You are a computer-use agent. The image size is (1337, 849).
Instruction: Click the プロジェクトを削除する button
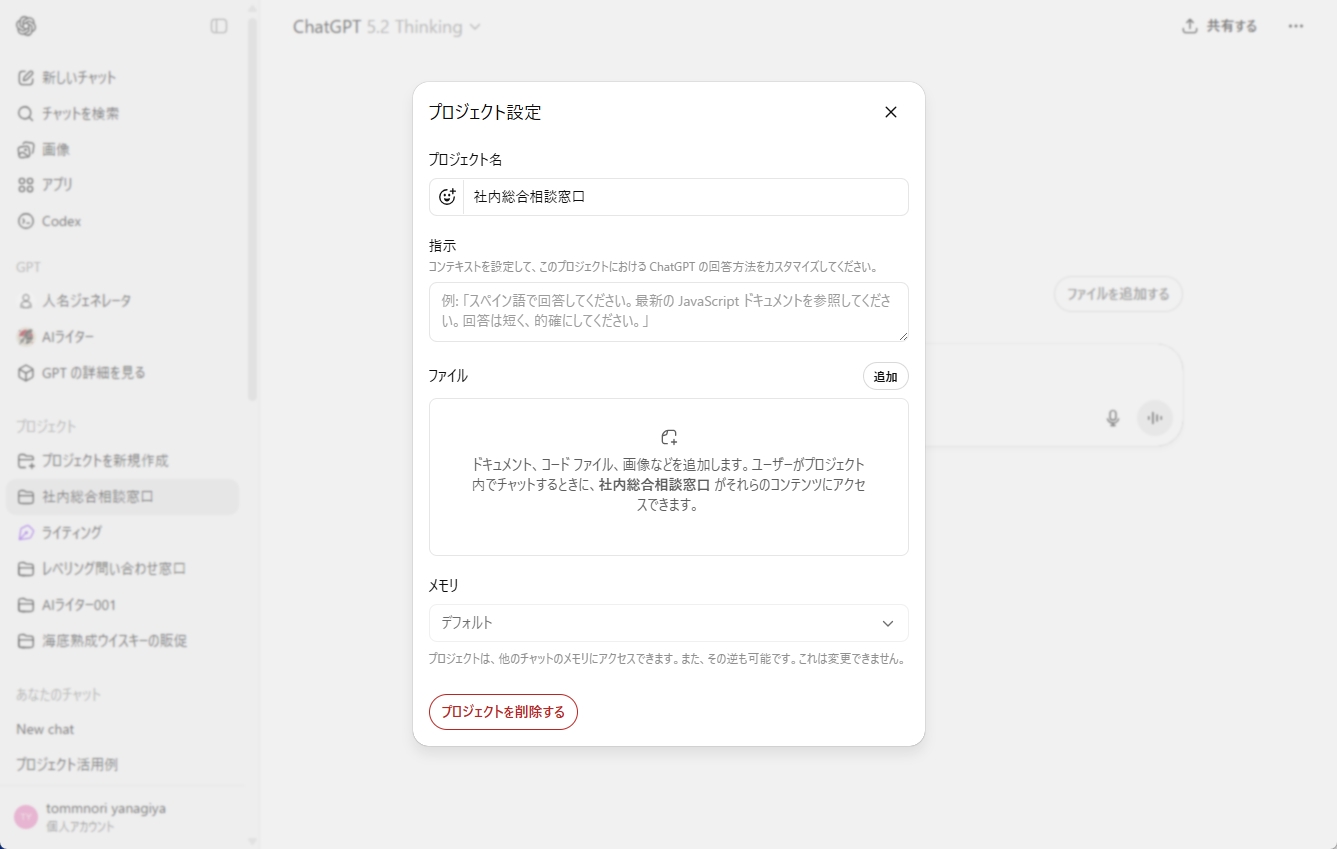pos(503,712)
